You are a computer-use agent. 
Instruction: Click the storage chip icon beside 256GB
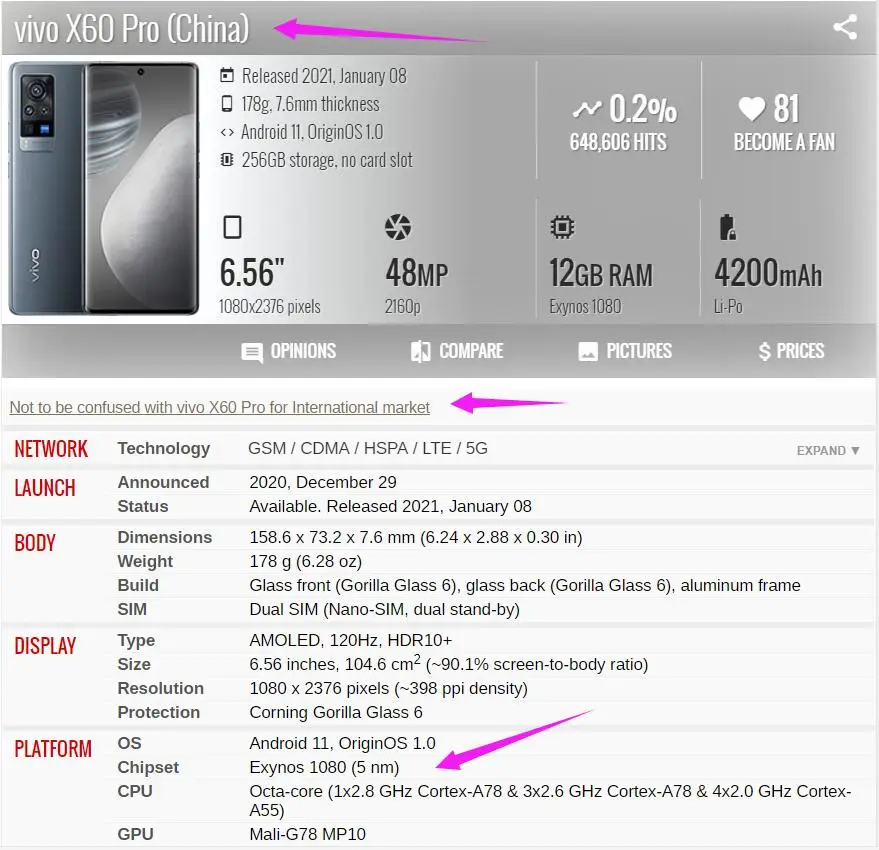pyautogui.click(x=226, y=160)
